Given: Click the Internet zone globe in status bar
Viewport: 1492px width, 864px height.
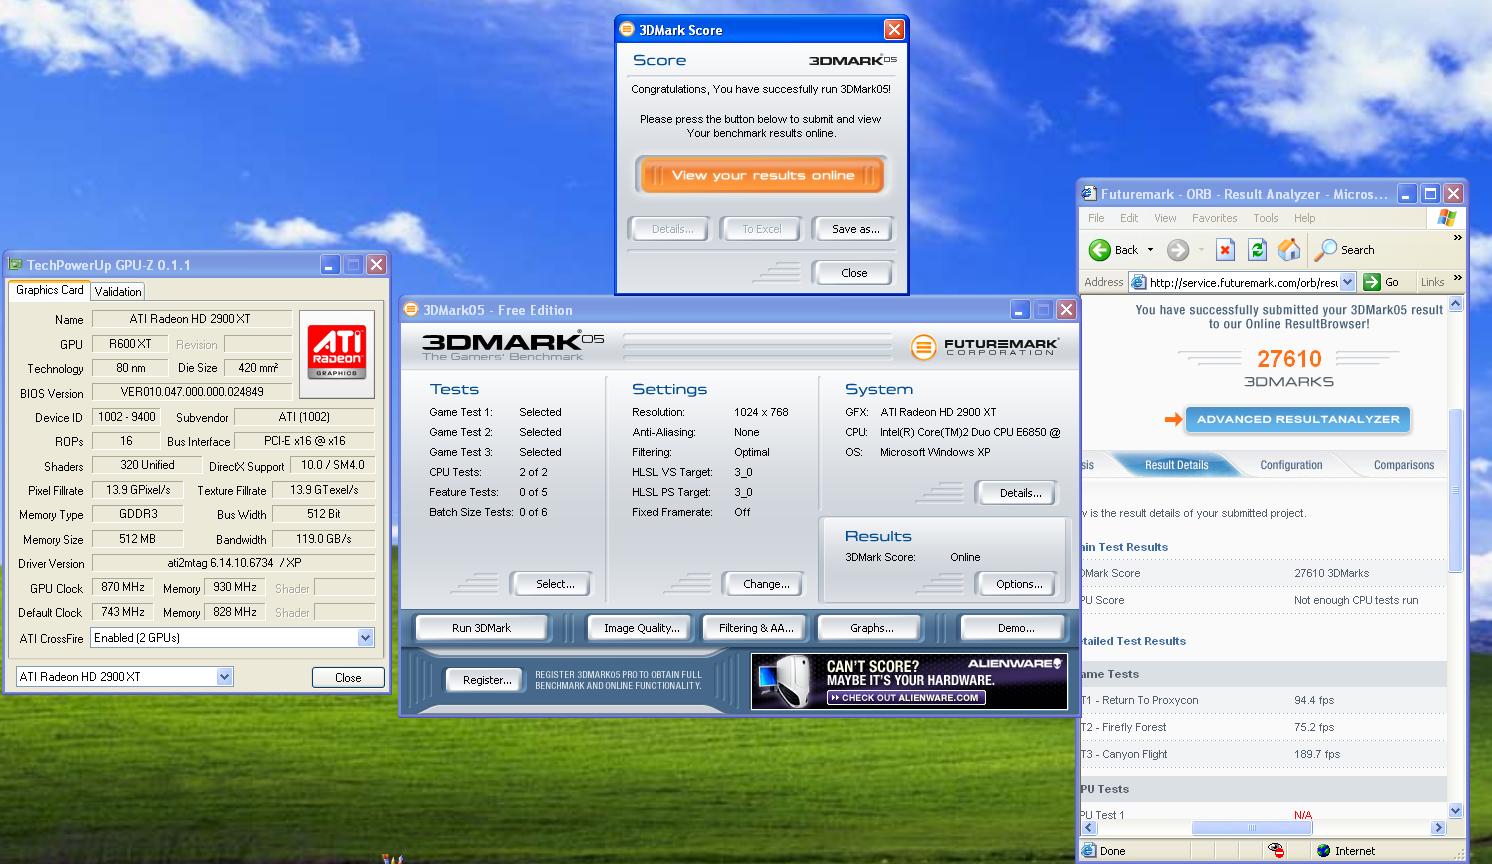Looking at the screenshot, I should coord(1324,851).
